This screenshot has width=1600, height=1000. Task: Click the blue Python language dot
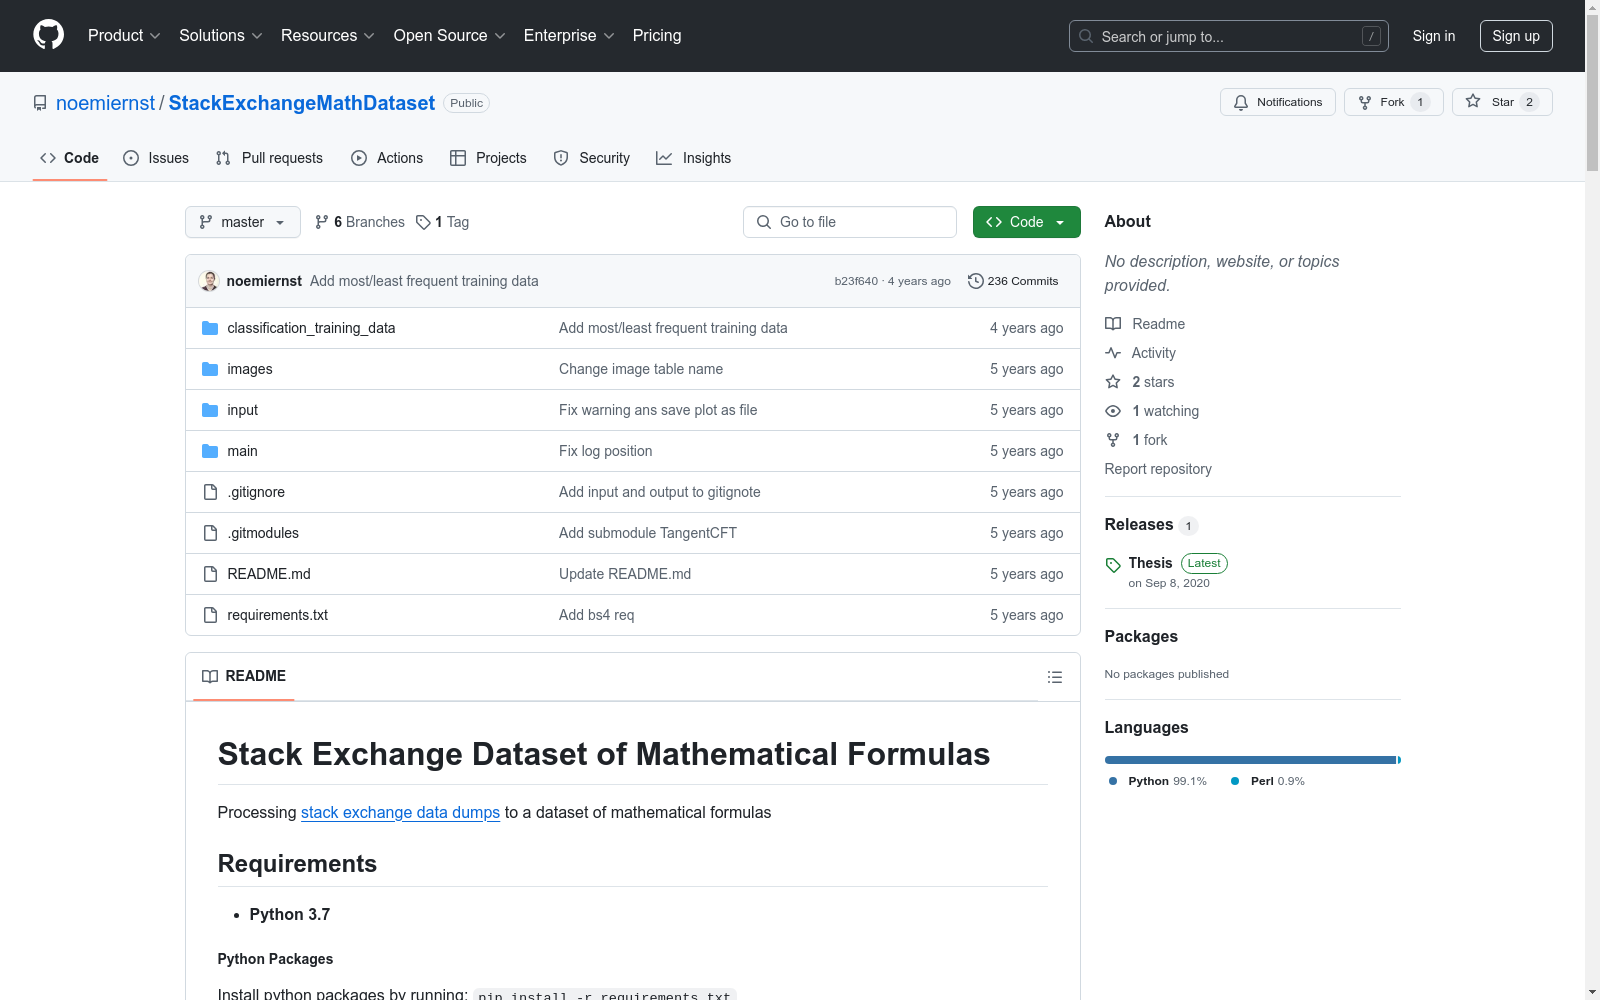tap(1113, 781)
